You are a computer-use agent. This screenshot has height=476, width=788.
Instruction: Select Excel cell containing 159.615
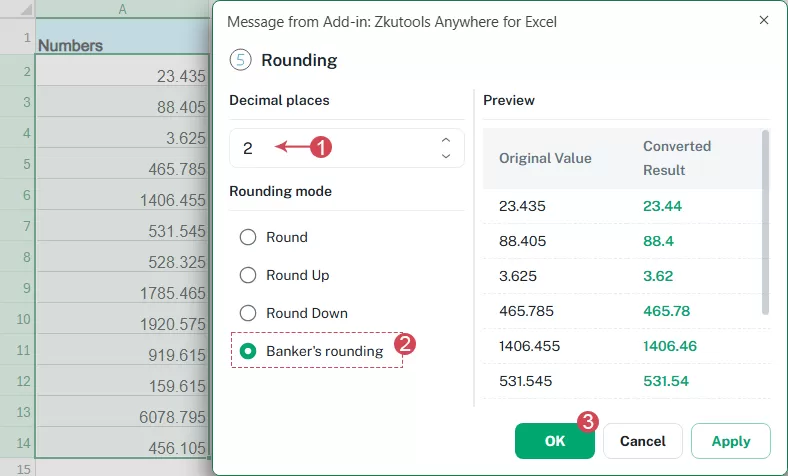pyautogui.click(x=123, y=381)
